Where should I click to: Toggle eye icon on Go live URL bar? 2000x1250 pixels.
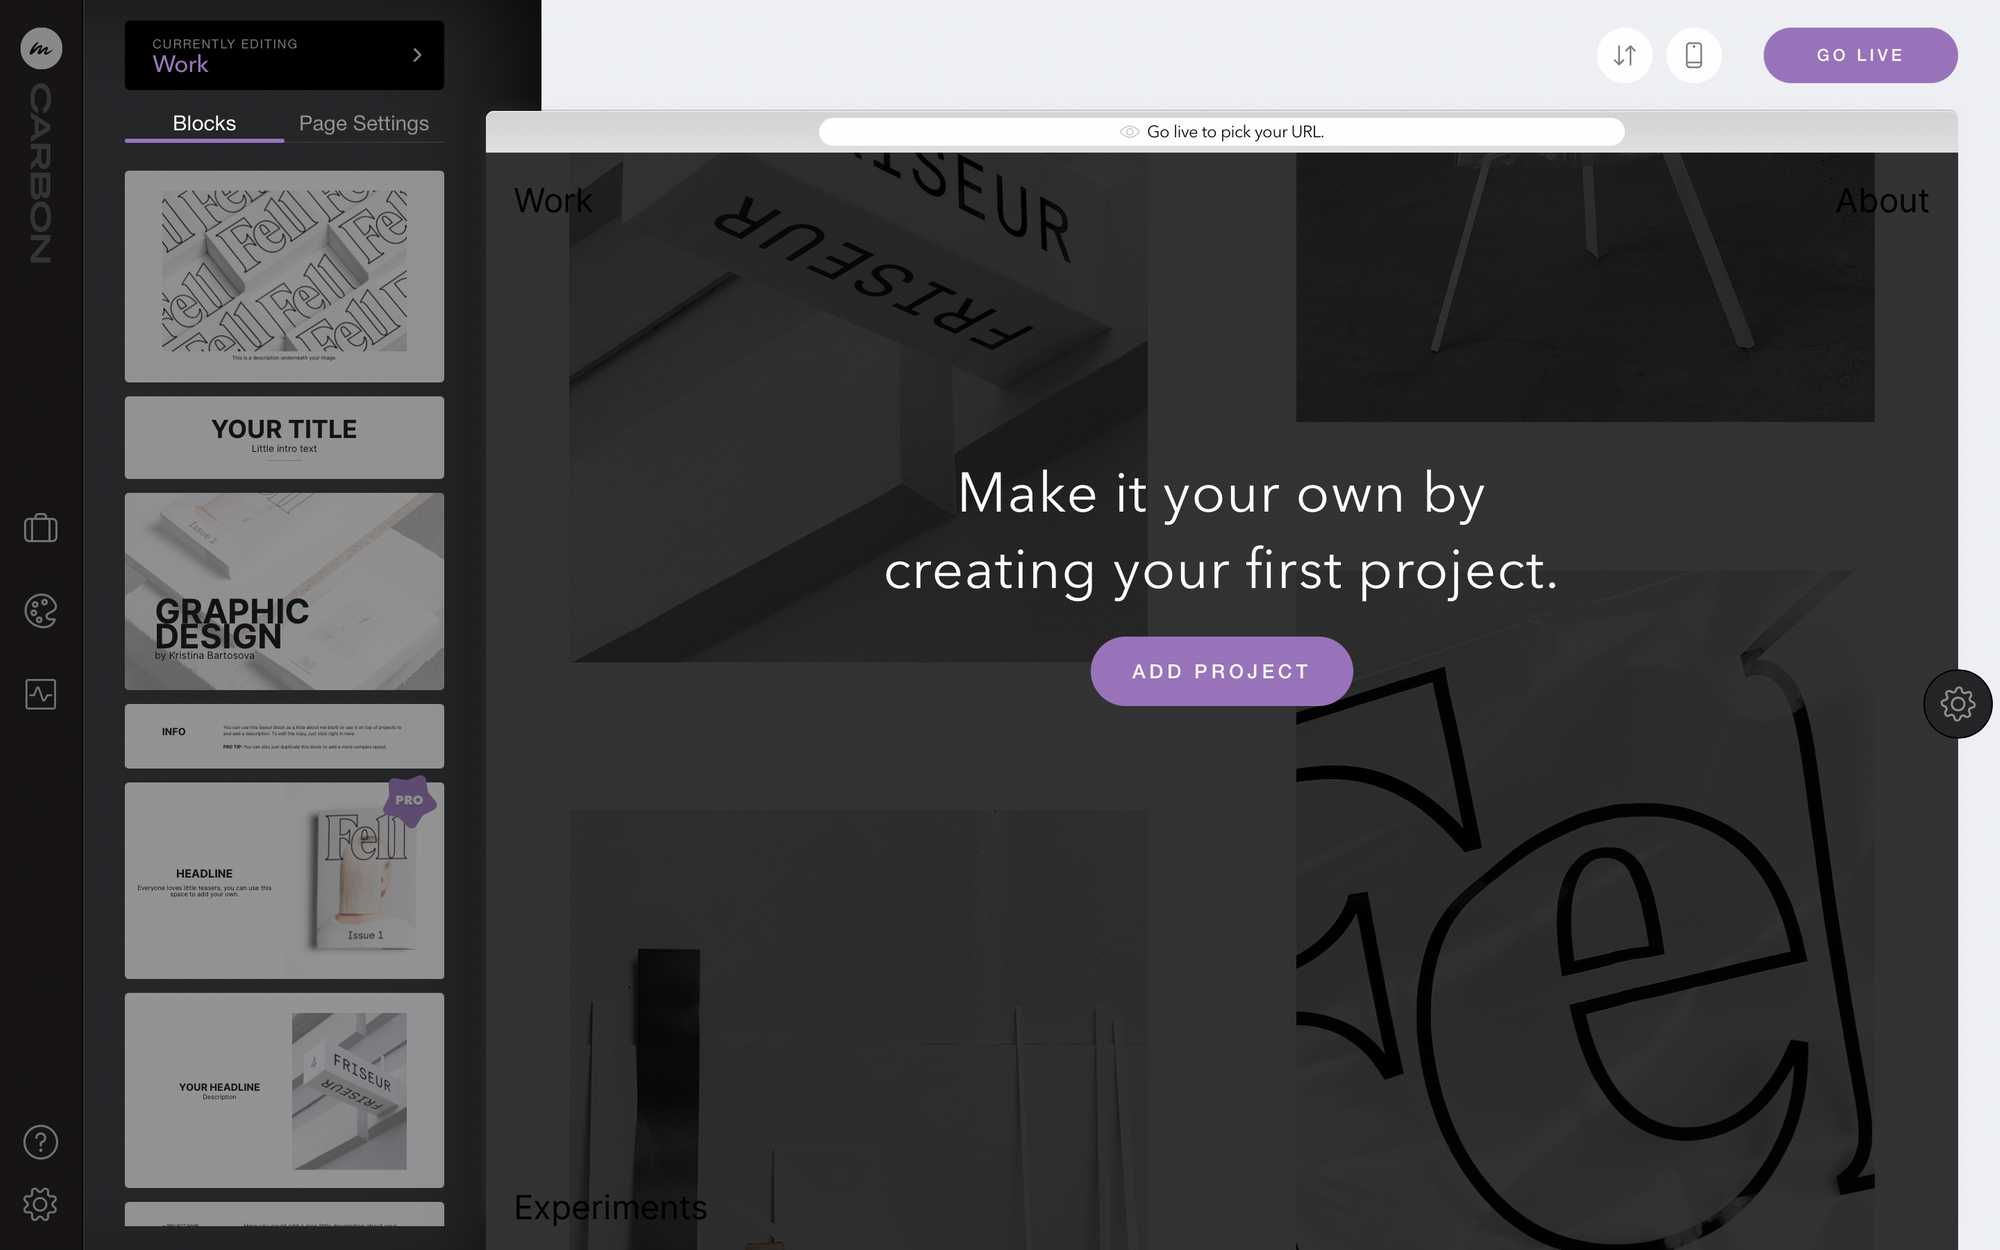pos(1129,131)
